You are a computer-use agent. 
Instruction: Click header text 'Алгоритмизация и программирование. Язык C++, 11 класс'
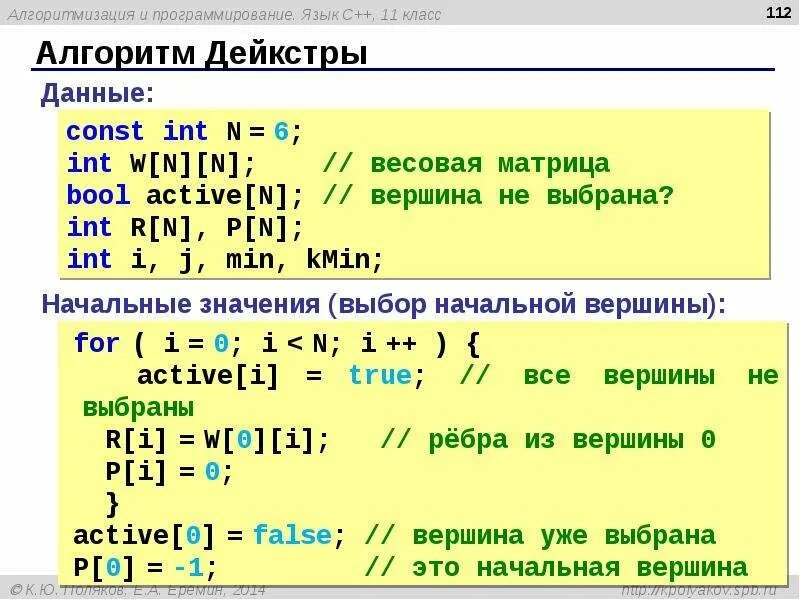(x=225, y=14)
